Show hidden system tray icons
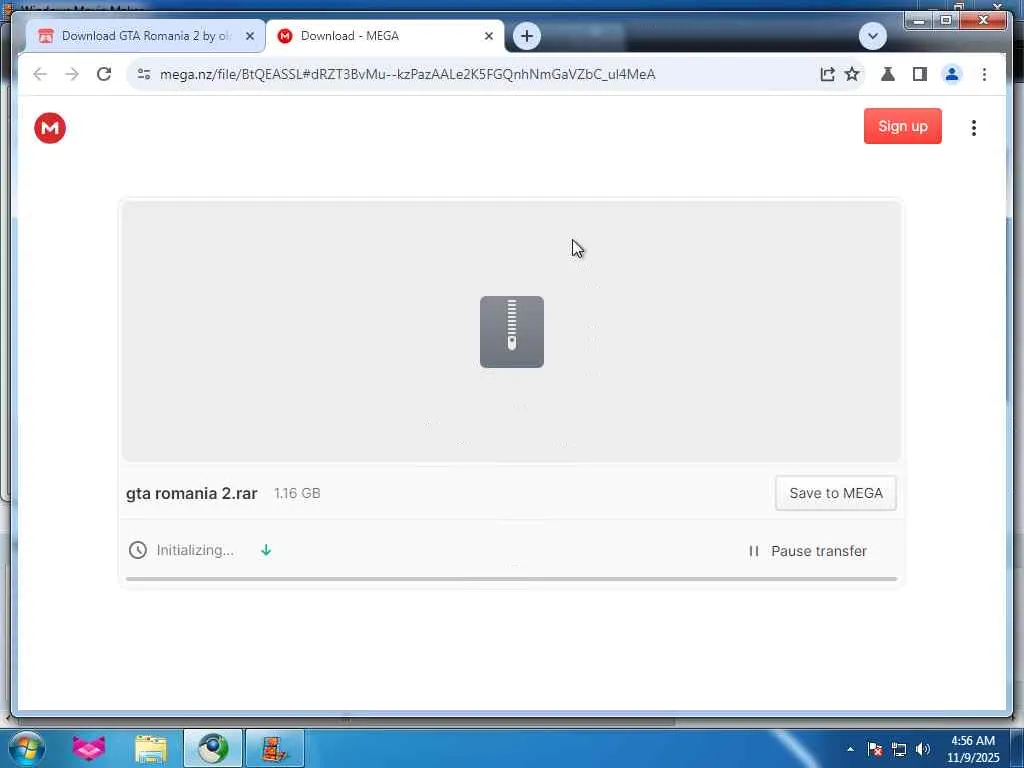The image size is (1024, 768). [x=850, y=749]
